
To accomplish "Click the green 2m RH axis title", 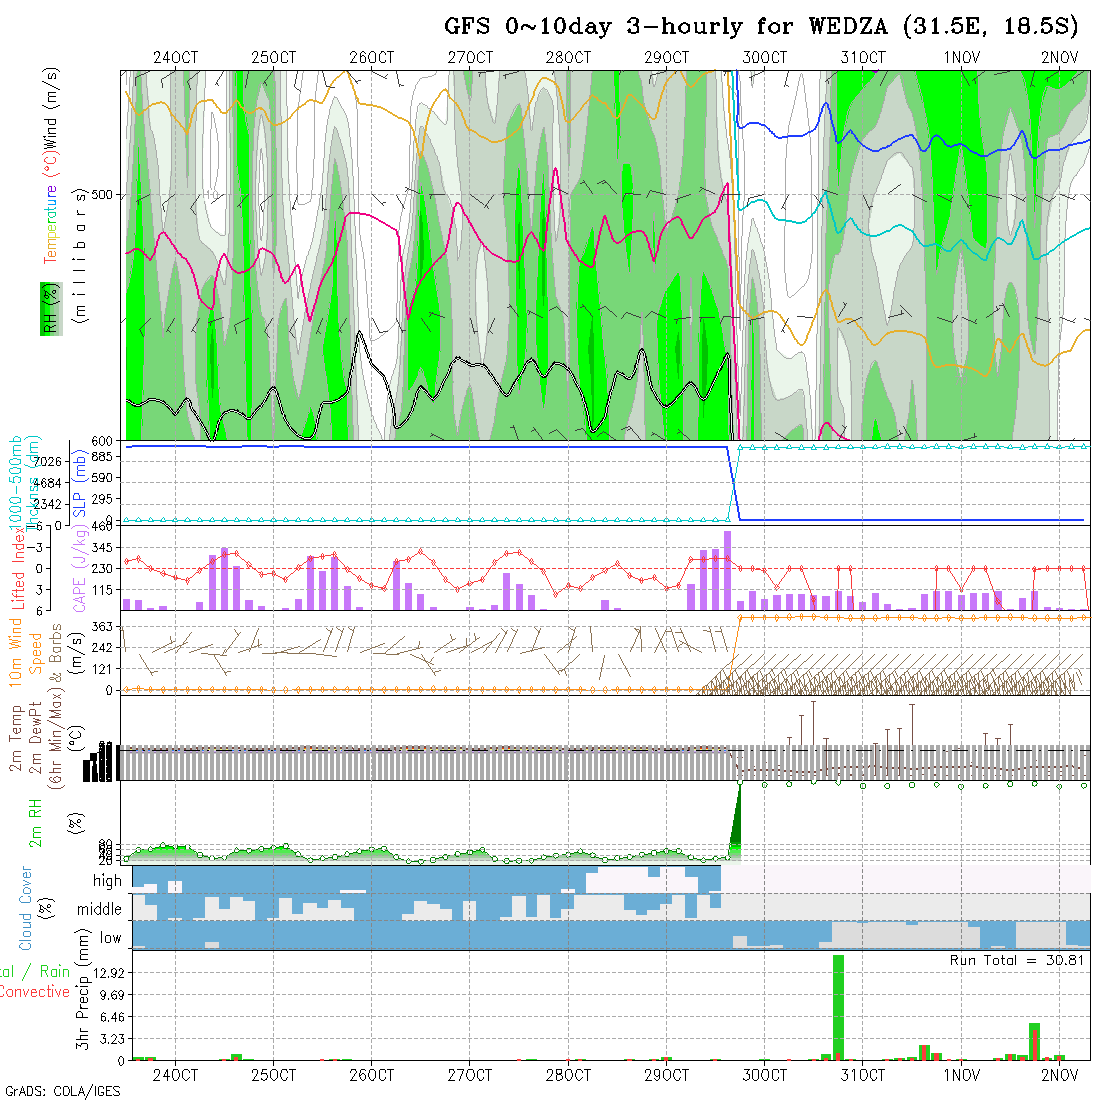I will [35, 821].
